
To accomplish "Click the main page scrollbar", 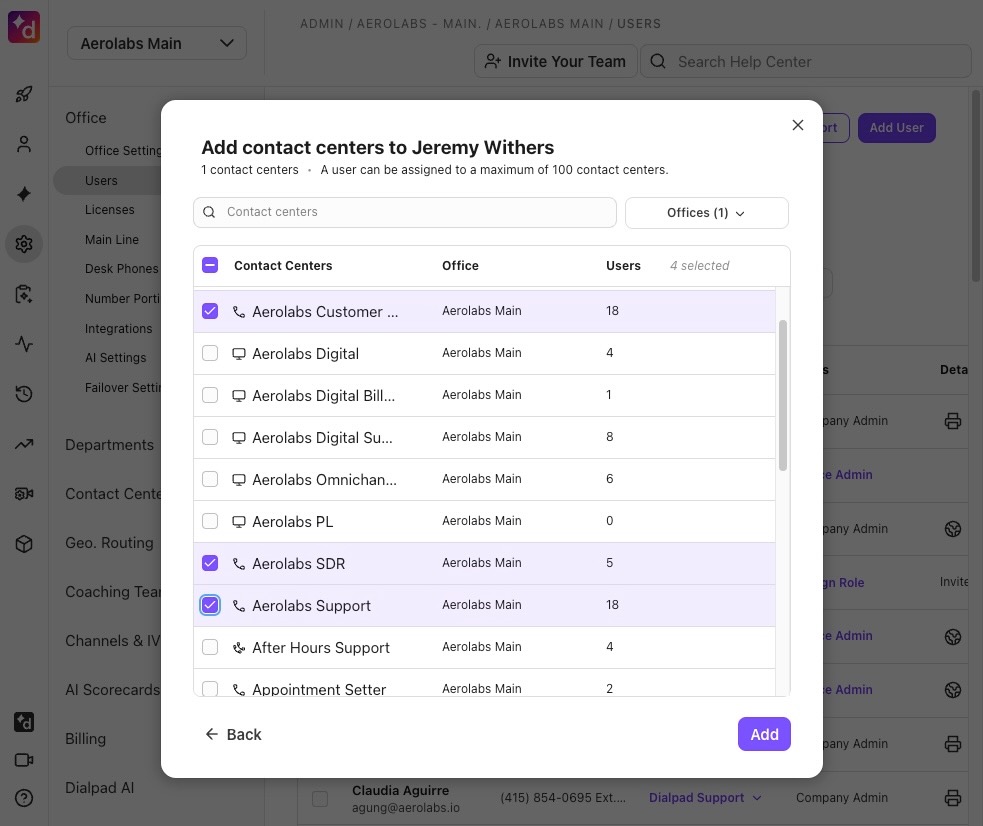I will tap(975, 186).
